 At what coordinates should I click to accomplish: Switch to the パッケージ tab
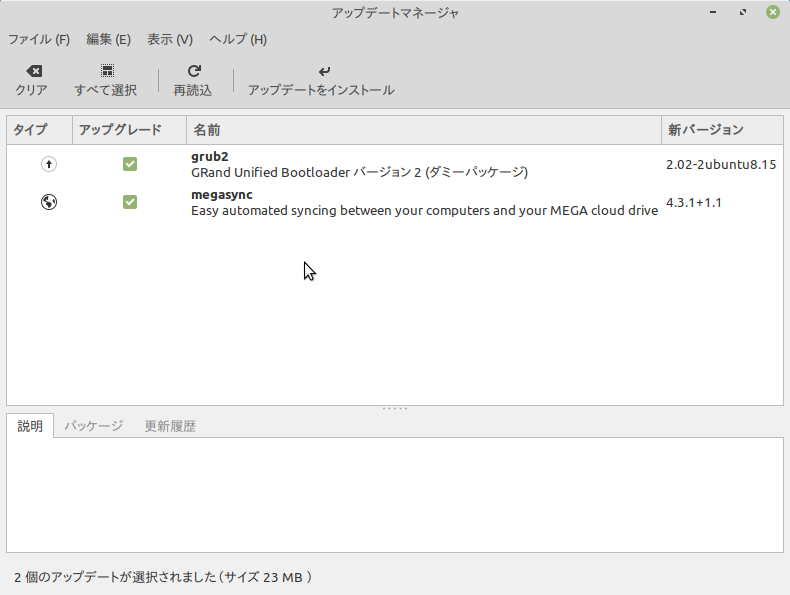point(94,426)
